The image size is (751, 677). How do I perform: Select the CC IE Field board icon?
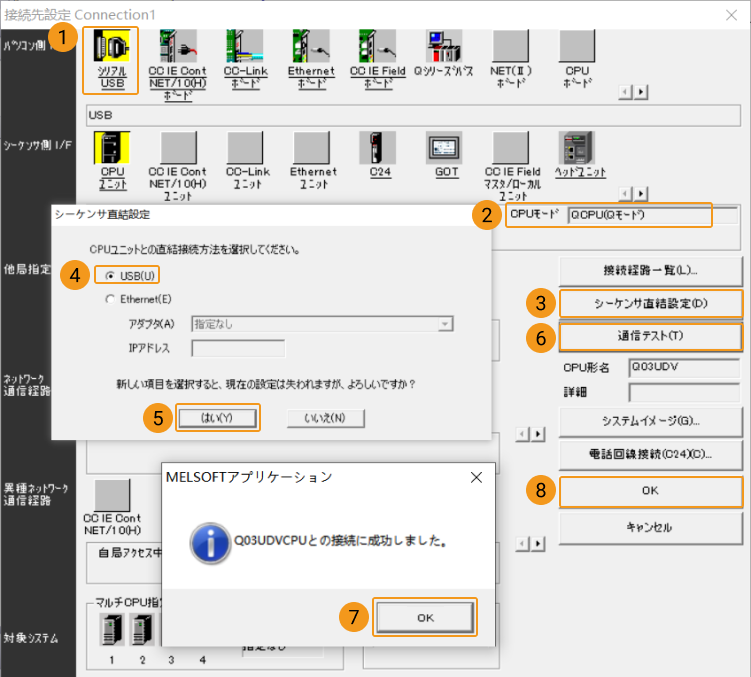(378, 46)
